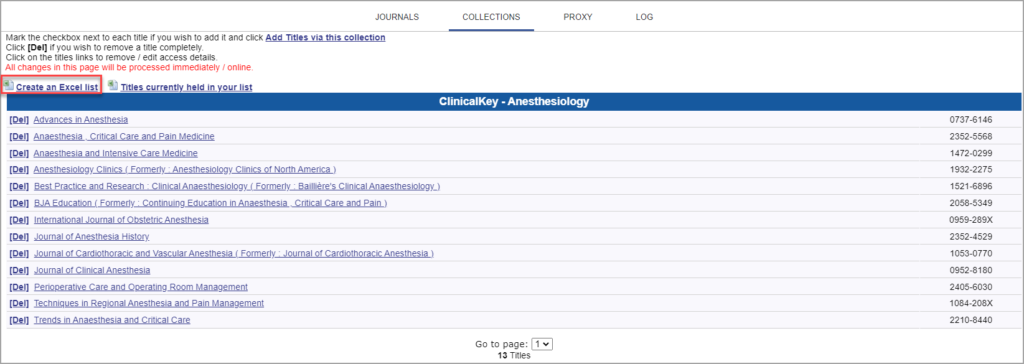Viewport: 1024px width, 364px height.
Task: Click the icon beside Titles currently held
Action: coord(113,86)
